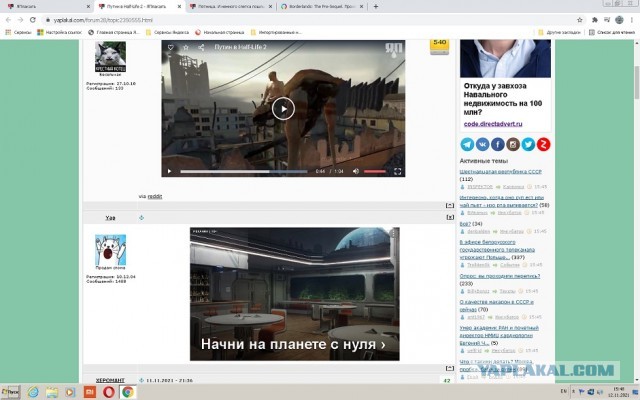This screenshot has height=400, width=640.
Task: Bookmark this page with the star icon
Action: (580, 20)
